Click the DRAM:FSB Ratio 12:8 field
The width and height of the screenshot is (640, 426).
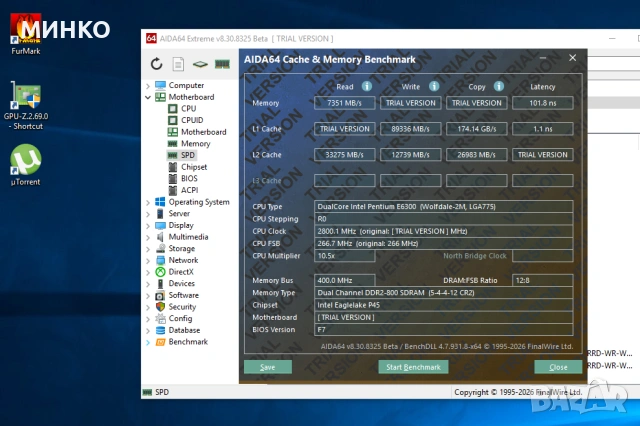pyautogui.click(x=542, y=280)
